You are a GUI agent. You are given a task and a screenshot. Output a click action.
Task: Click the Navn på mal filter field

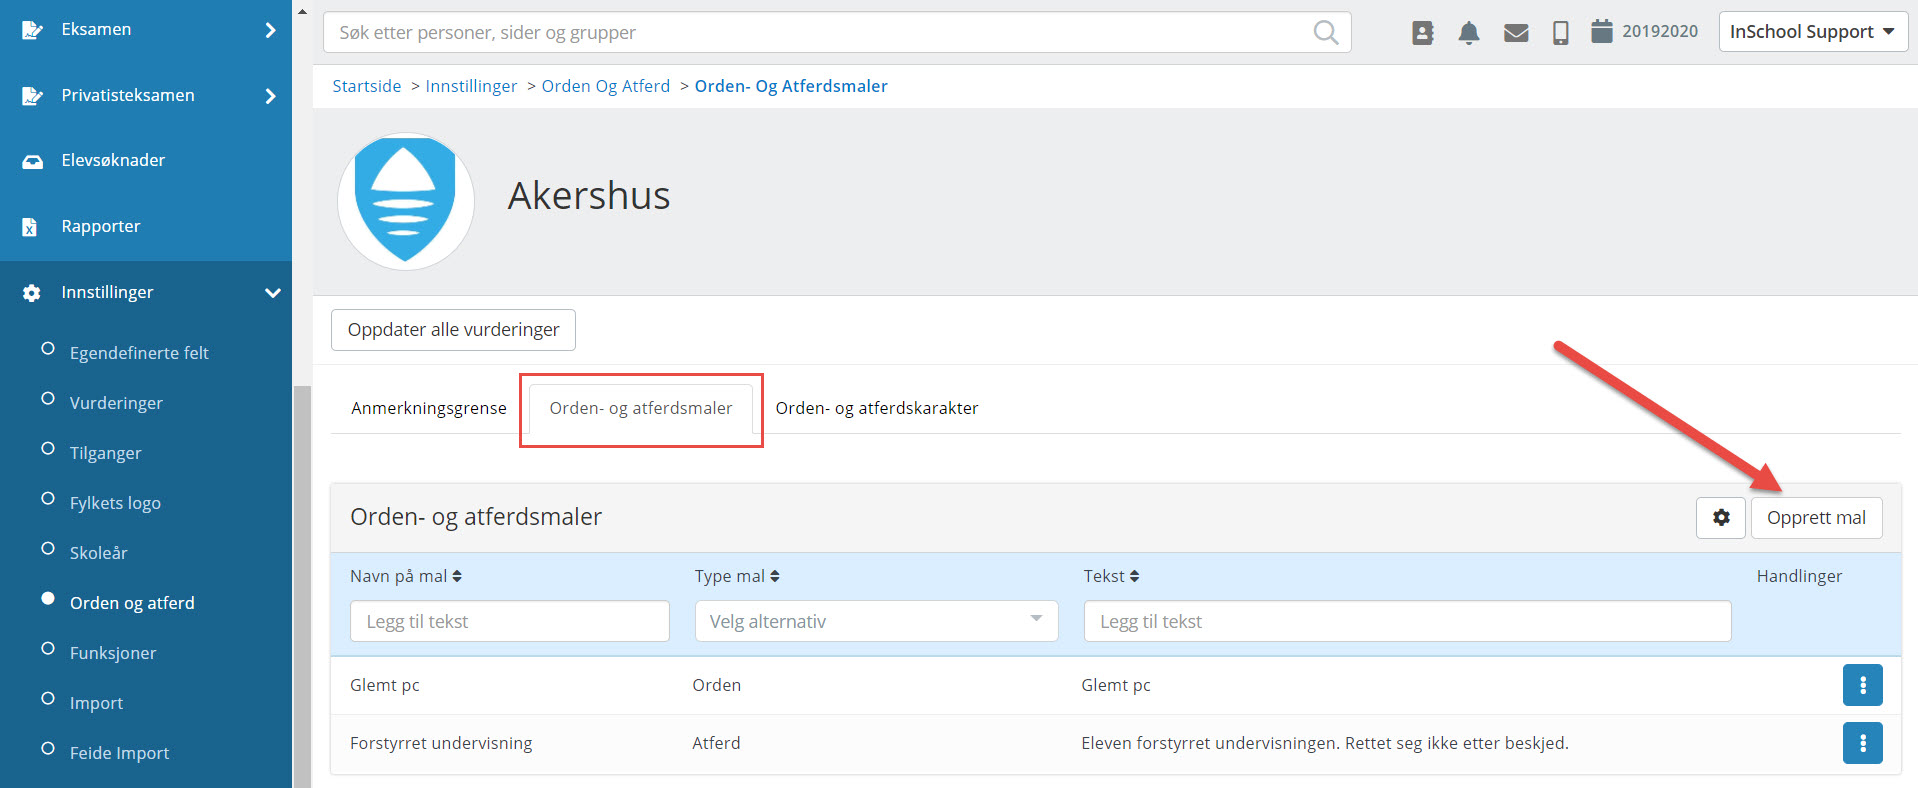coord(509,621)
